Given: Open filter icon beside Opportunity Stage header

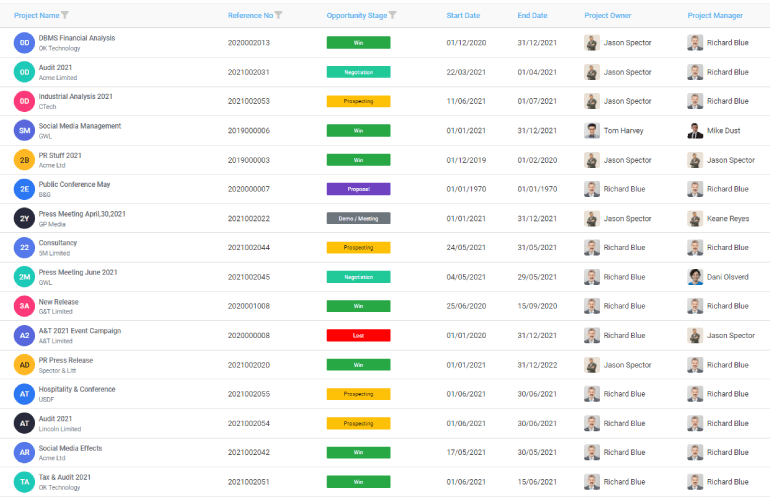Looking at the screenshot, I should coord(392,15).
